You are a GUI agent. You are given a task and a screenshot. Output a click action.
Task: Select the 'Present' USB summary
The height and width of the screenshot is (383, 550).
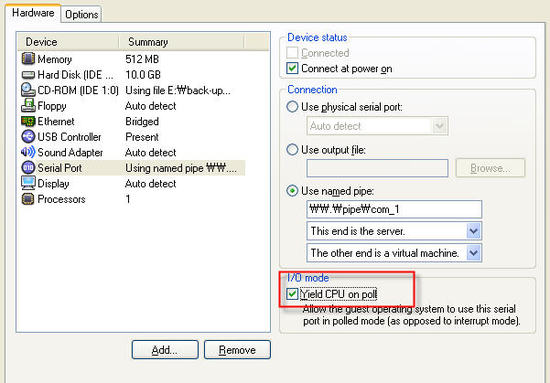142,137
